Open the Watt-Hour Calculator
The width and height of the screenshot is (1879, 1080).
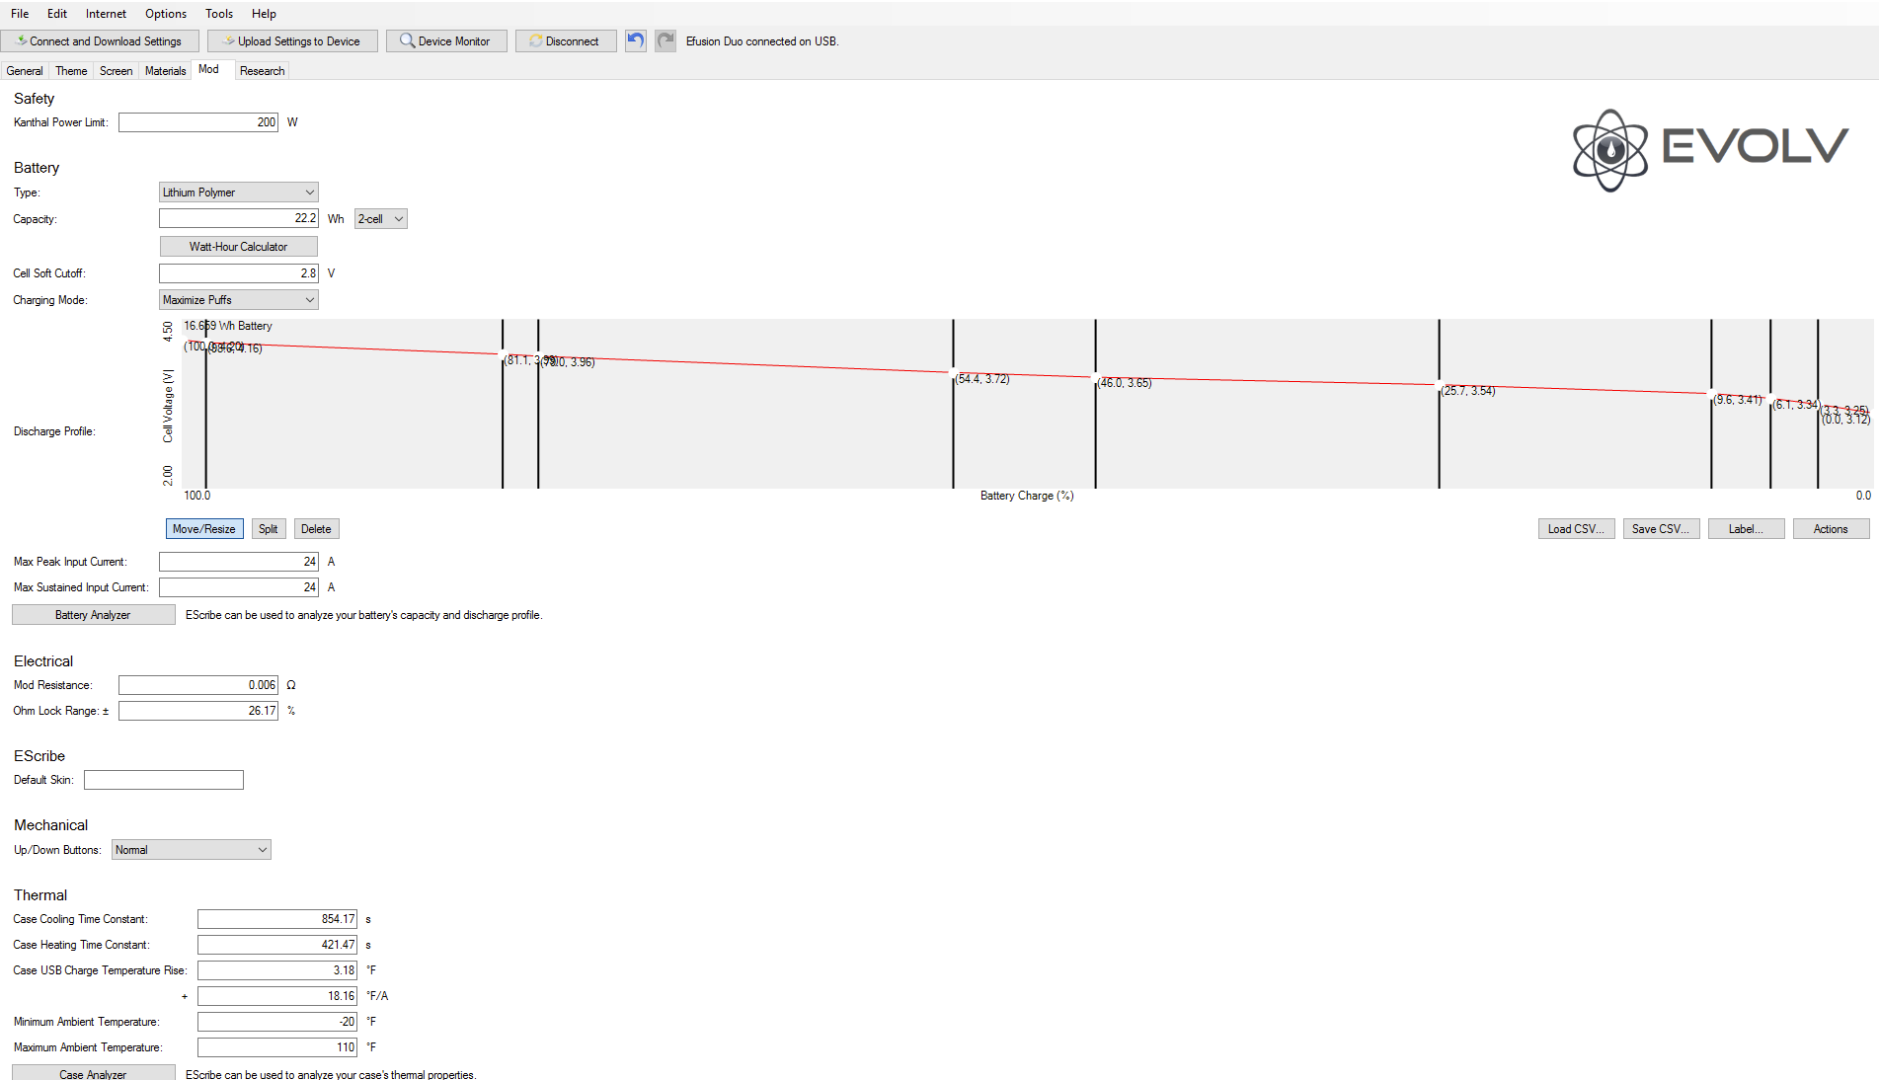pos(238,246)
